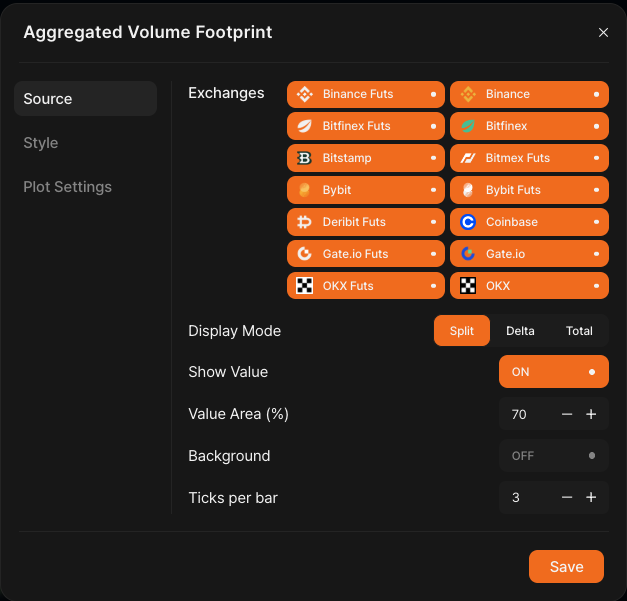Click the green Bitfinex leaf logo

pyautogui.click(x=468, y=126)
